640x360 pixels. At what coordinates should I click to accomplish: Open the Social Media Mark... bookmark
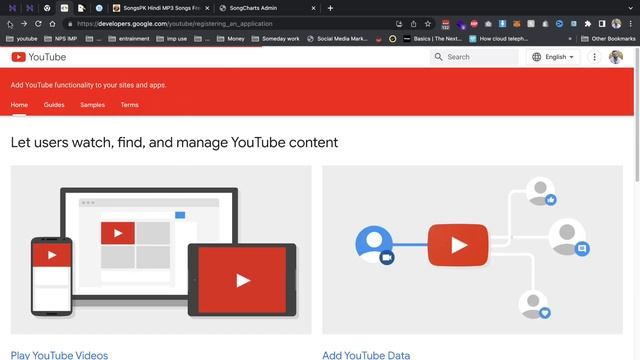338,39
